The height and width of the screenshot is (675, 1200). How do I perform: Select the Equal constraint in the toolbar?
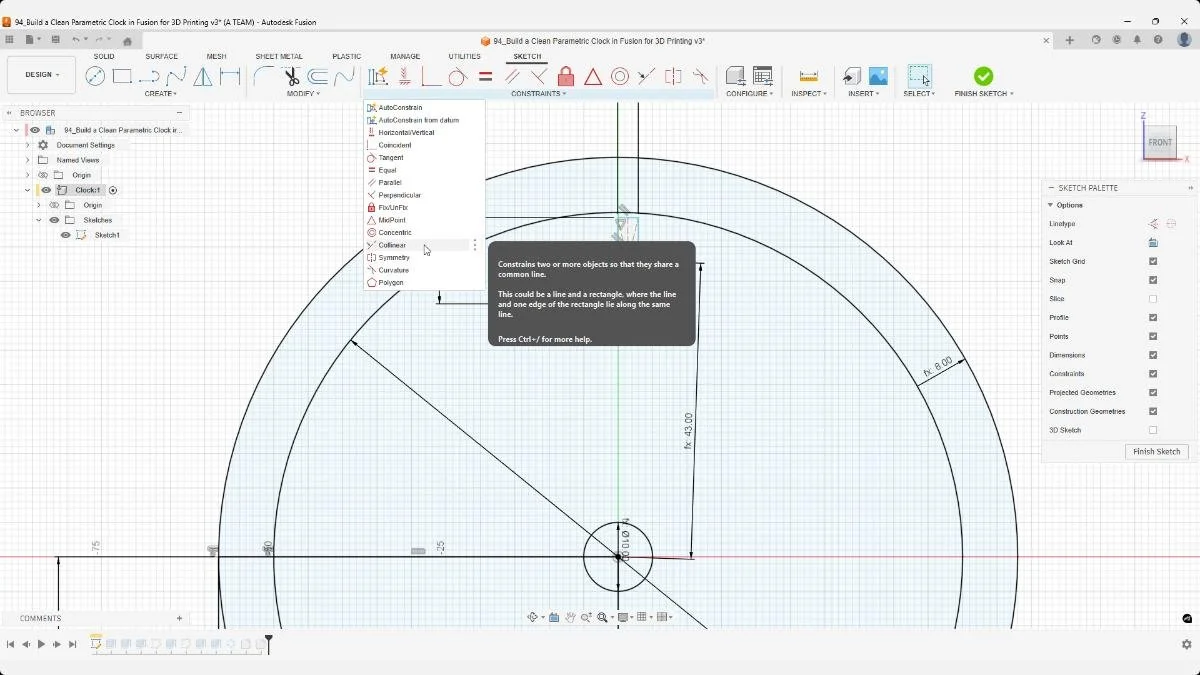[x=485, y=76]
